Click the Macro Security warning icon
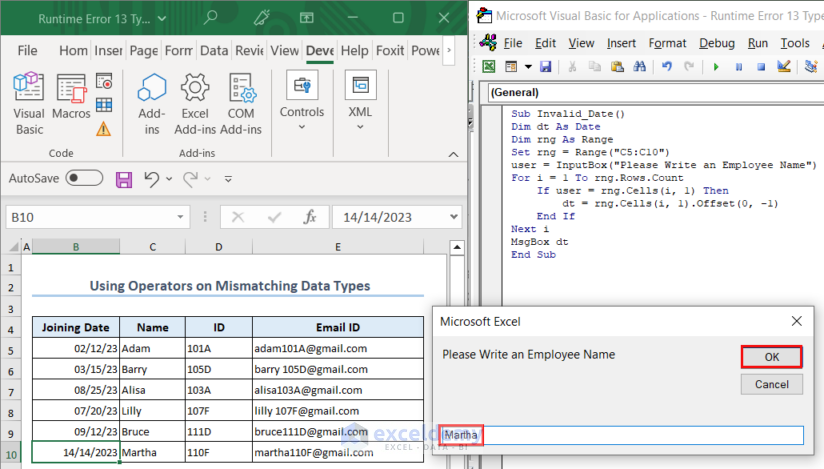Screen dimensions: 824x469 tap(104, 128)
